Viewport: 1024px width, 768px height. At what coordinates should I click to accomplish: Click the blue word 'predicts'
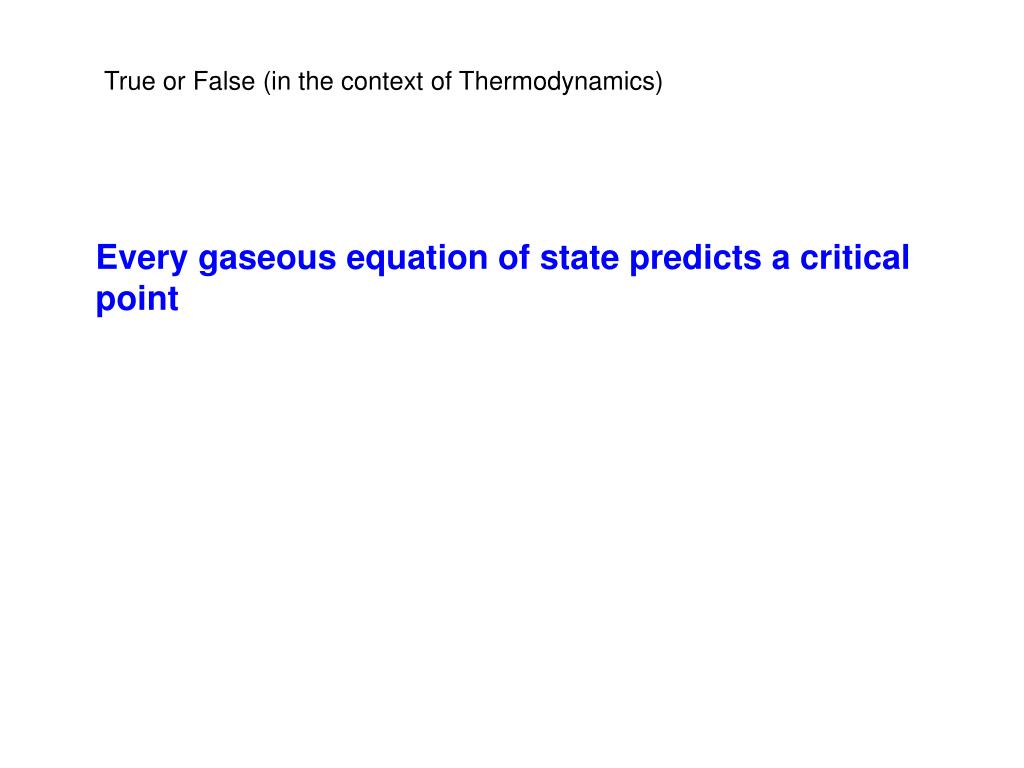tap(695, 259)
